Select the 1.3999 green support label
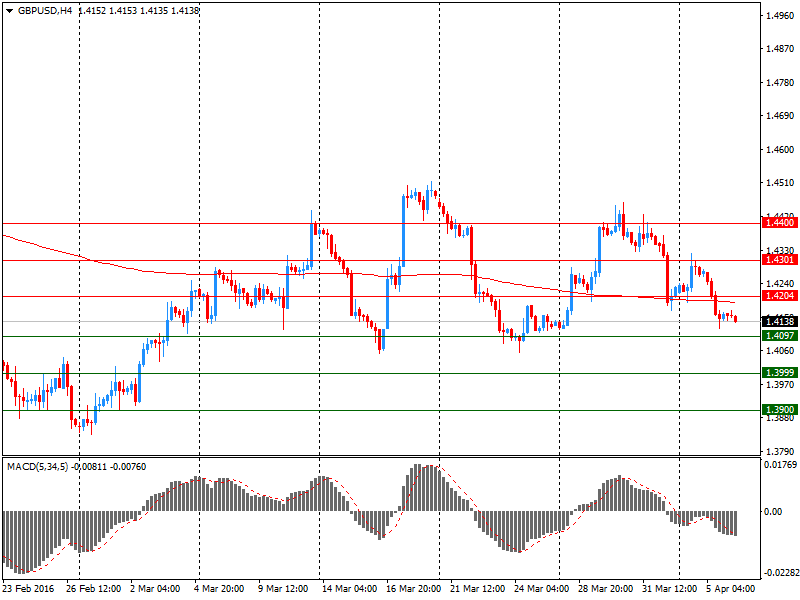The image size is (800, 600). (780, 372)
